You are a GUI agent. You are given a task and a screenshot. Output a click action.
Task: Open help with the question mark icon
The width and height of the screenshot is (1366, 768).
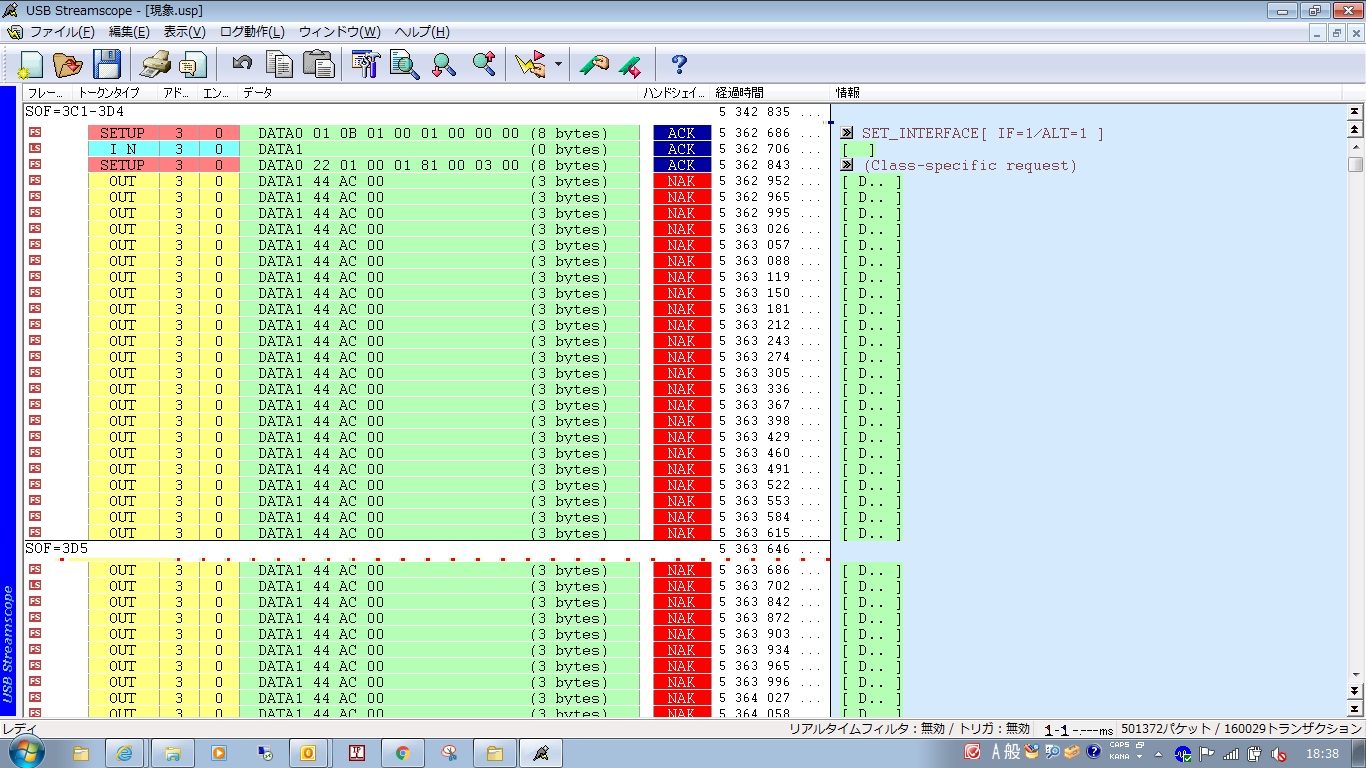coord(679,65)
